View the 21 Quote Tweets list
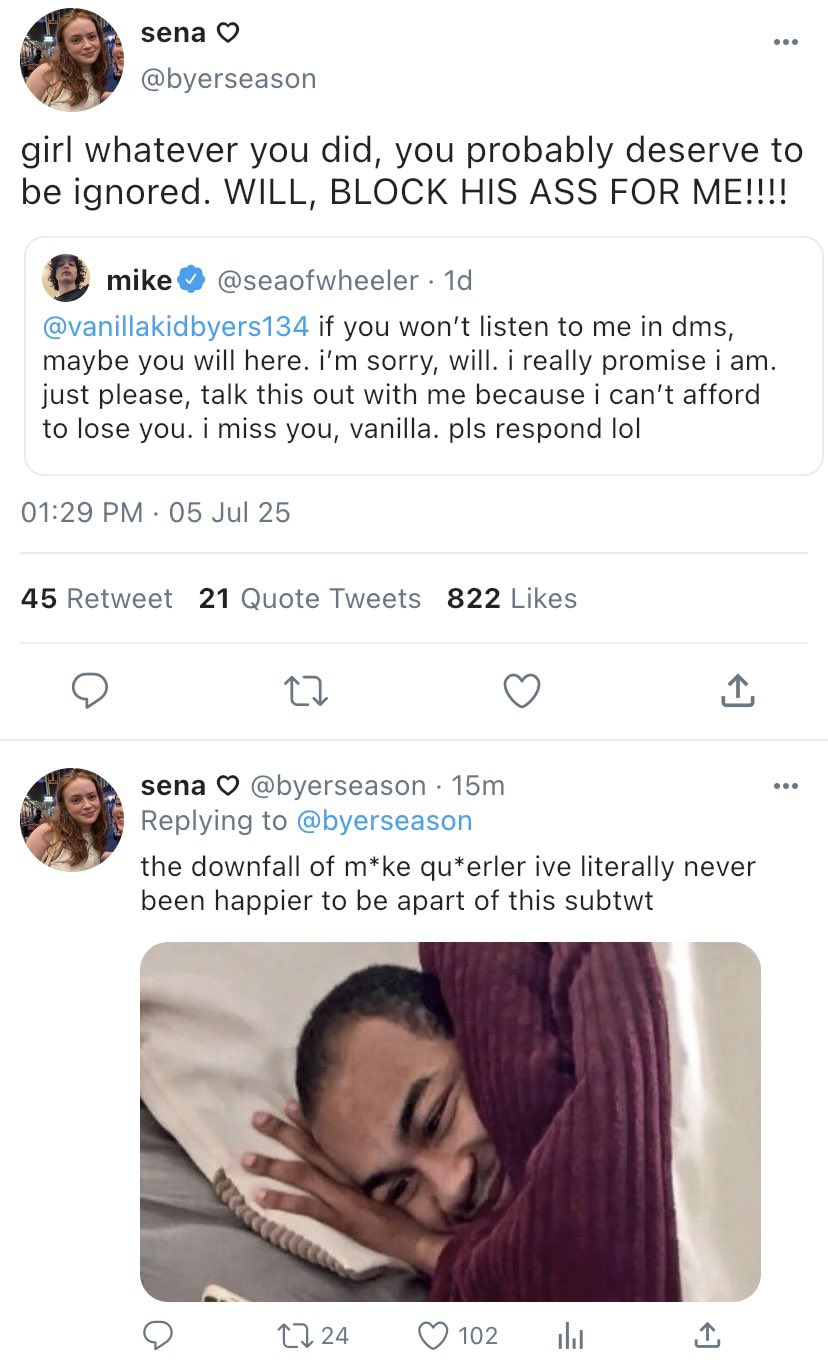 click(310, 598)
